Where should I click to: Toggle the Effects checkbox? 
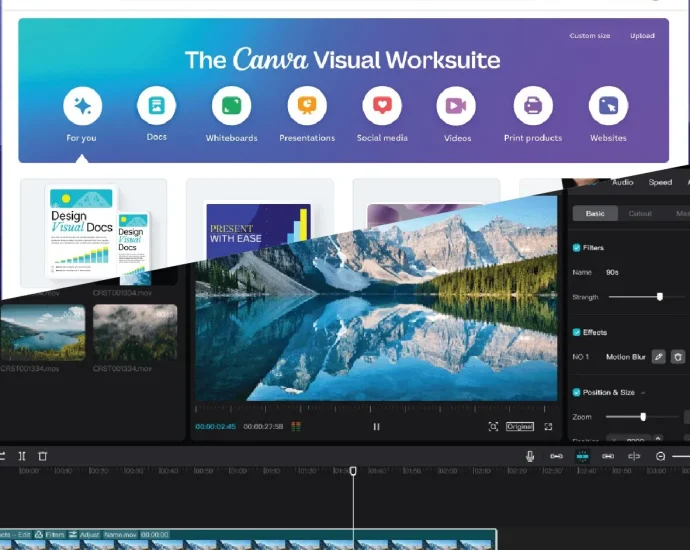point(576,332)
